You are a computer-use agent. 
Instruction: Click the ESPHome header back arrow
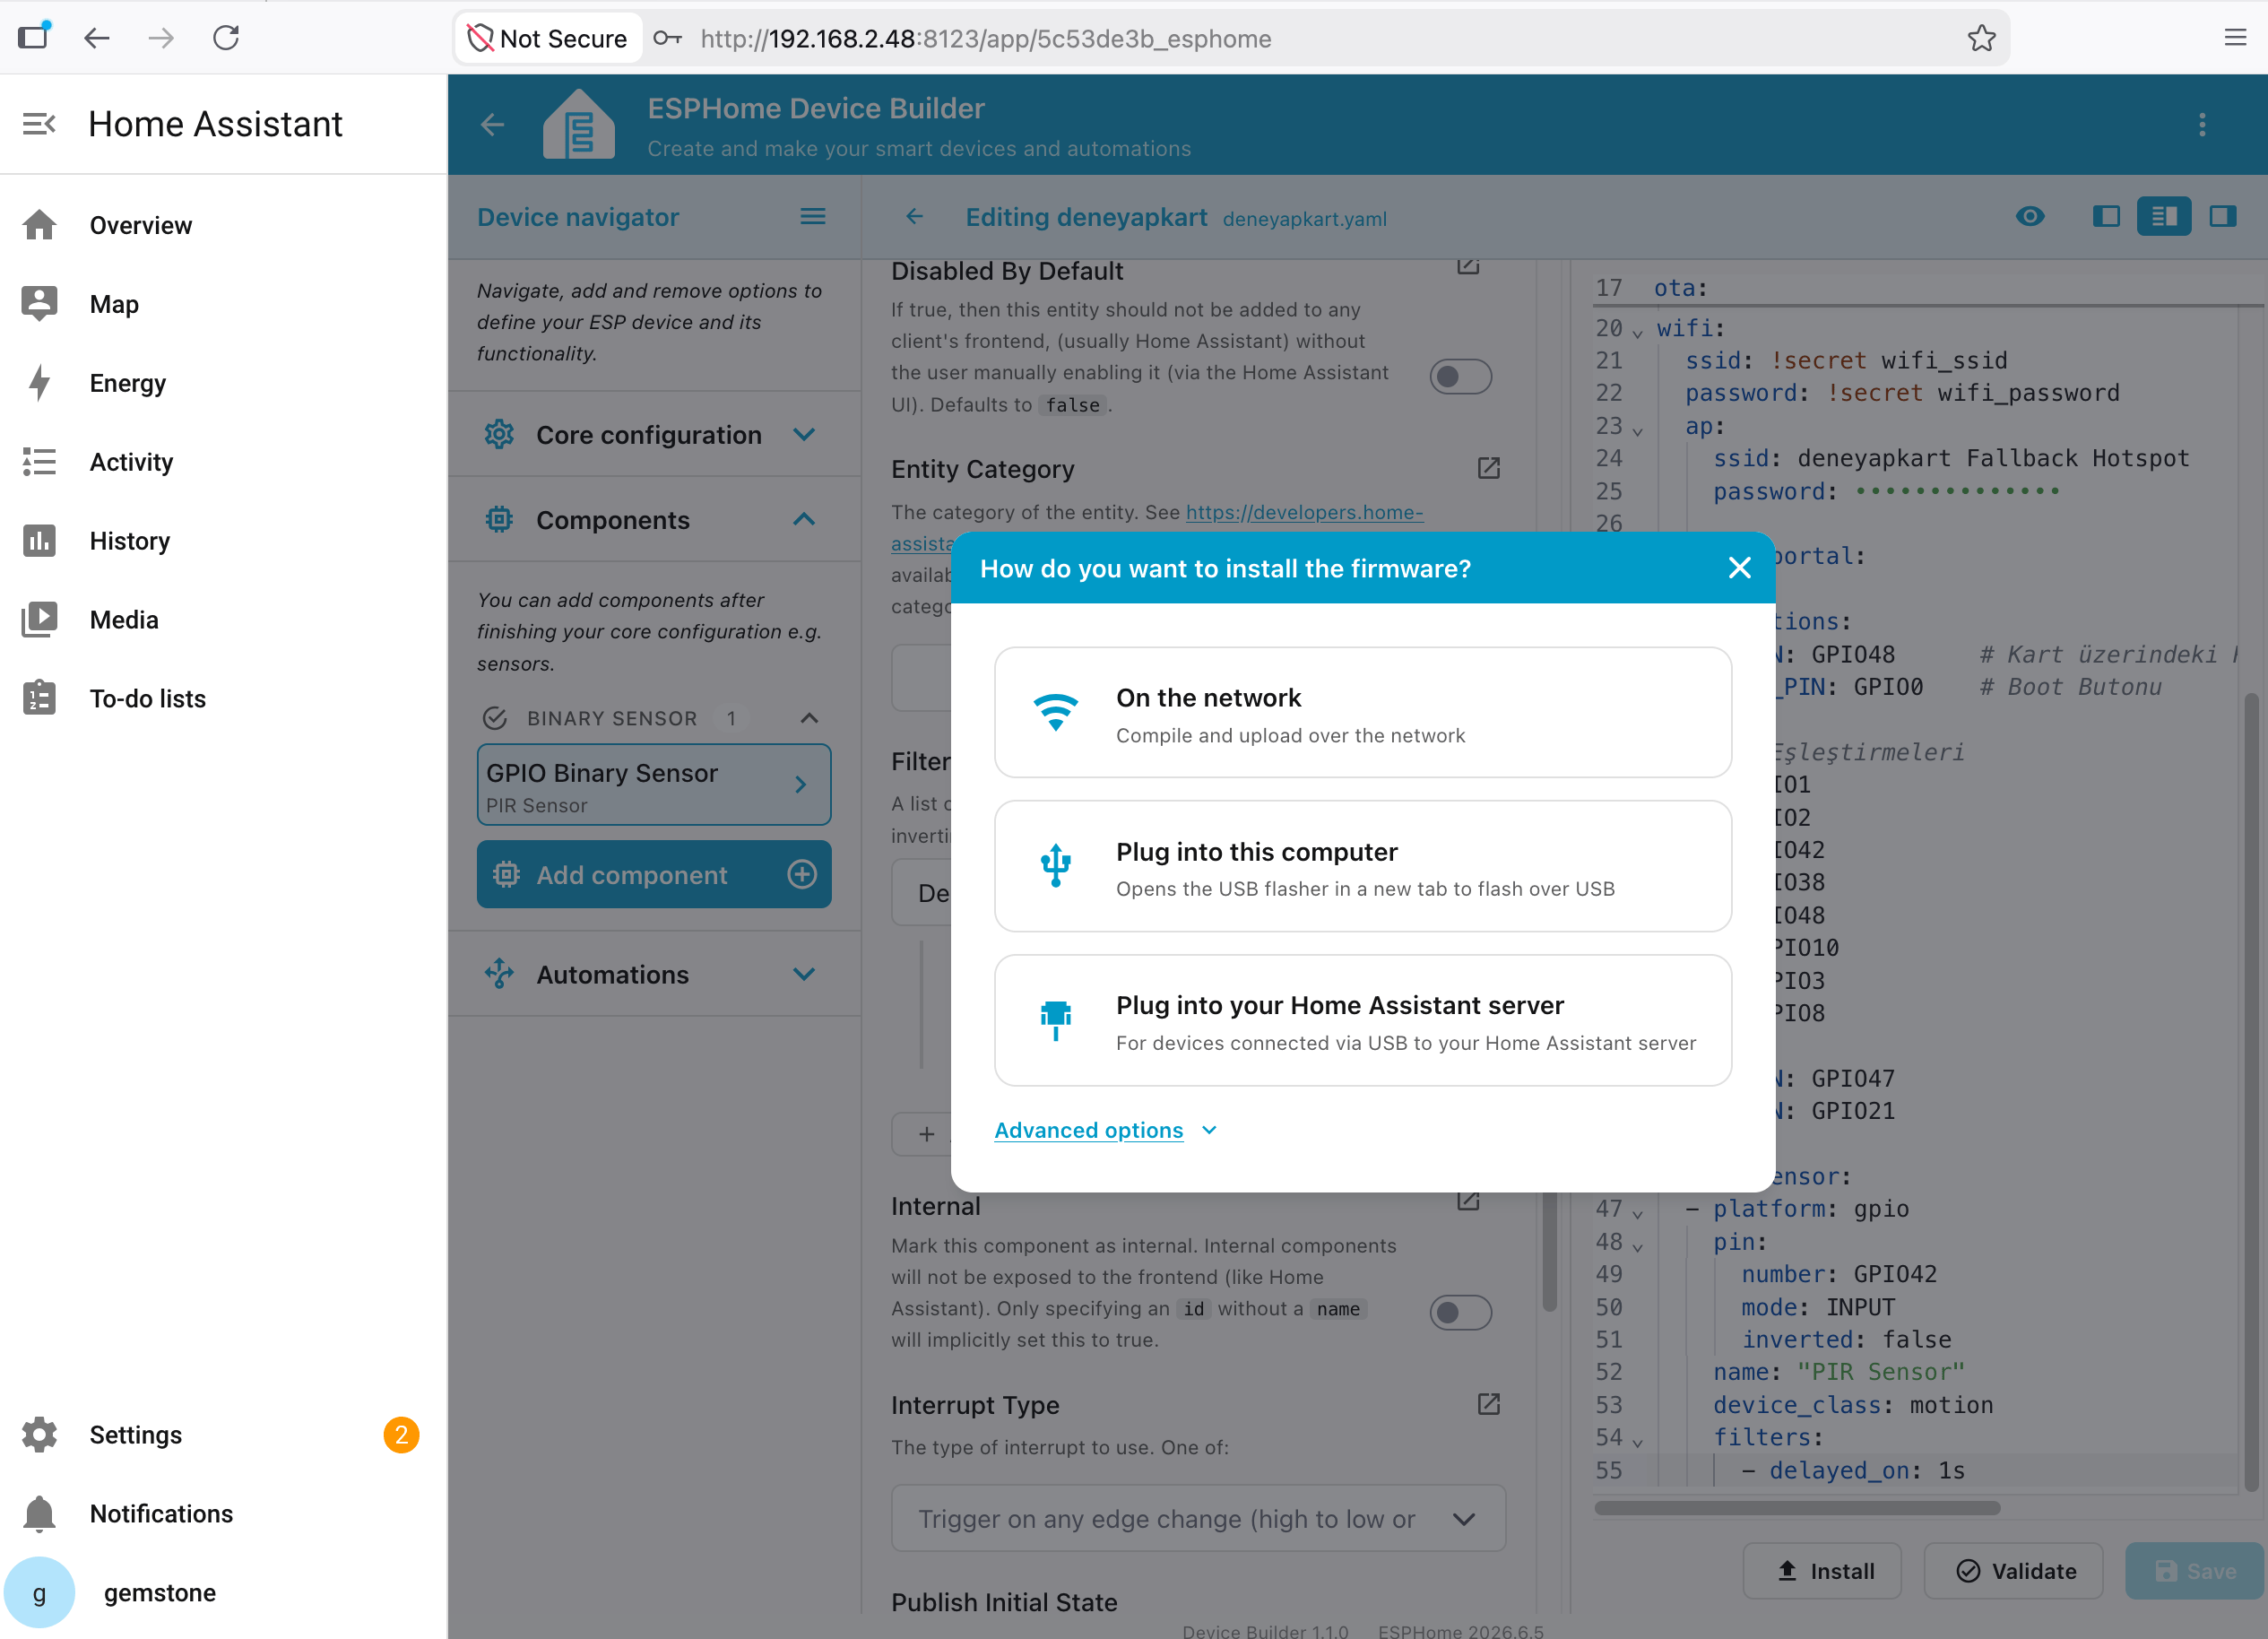point(492,124)
